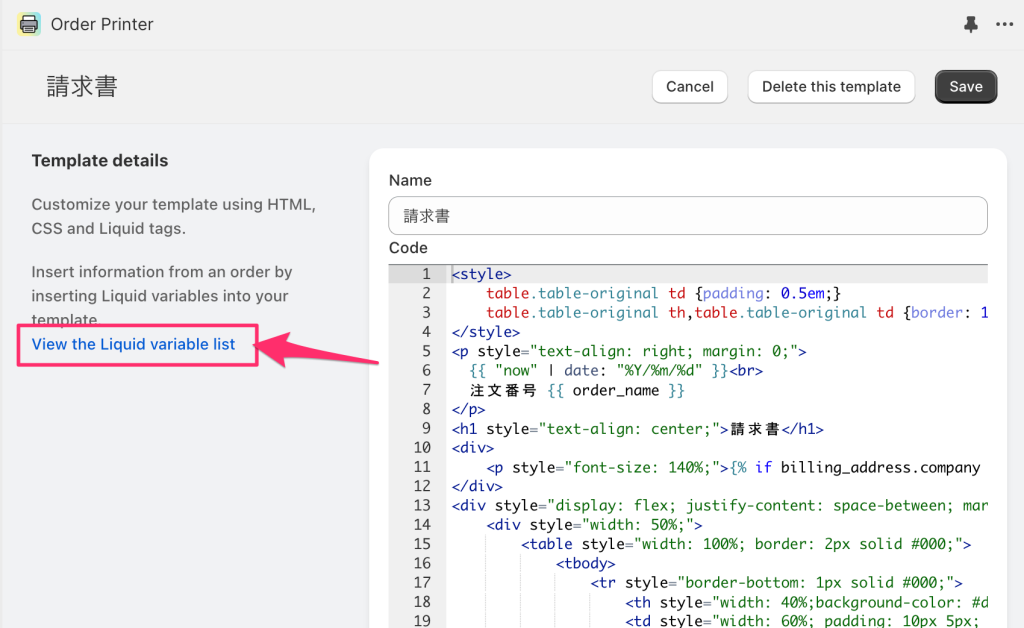The image size is (1024, 628).
Task: Click the date filter code on line 6
Action: click(616, 370)
